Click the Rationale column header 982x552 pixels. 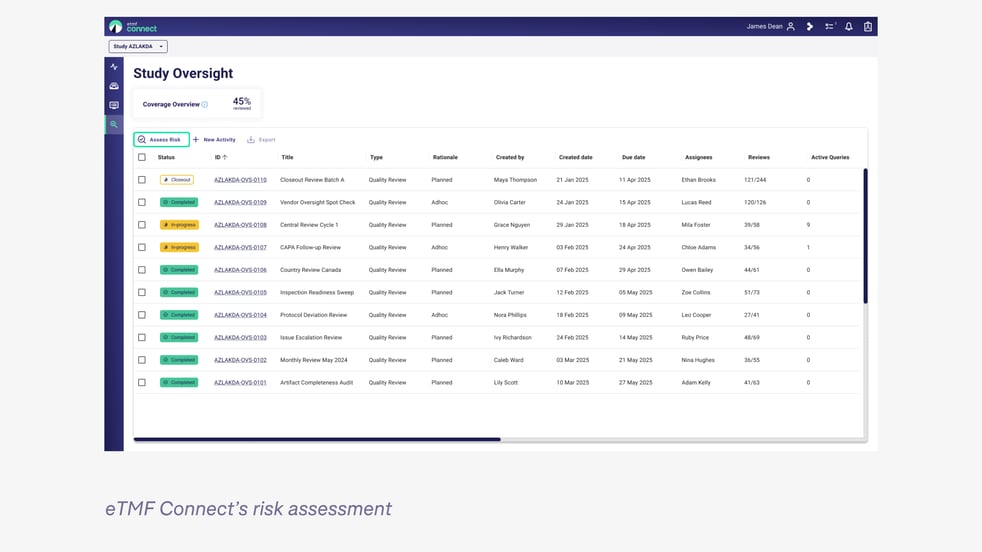(445, 157)
